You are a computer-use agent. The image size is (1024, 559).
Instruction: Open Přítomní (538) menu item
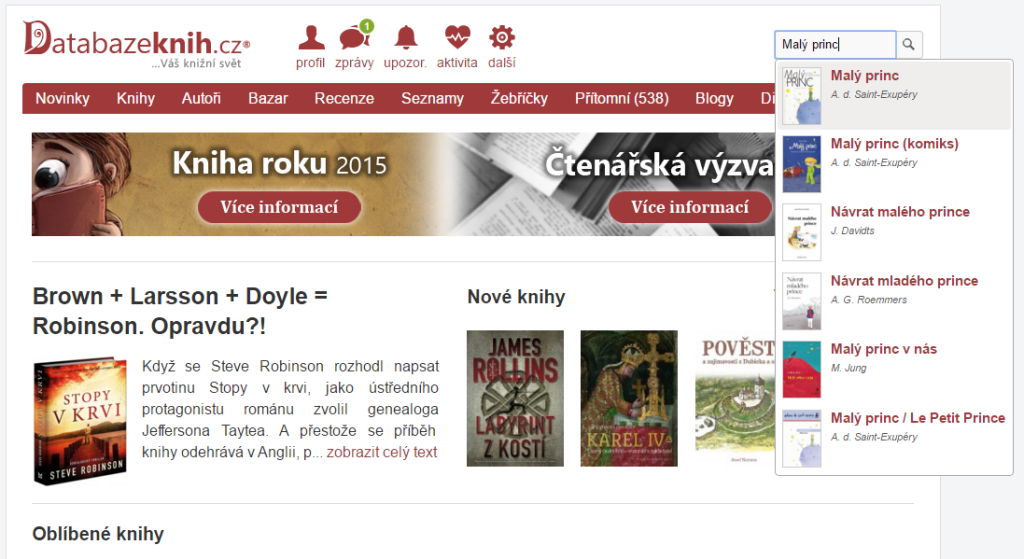click(x=622, y=99)
